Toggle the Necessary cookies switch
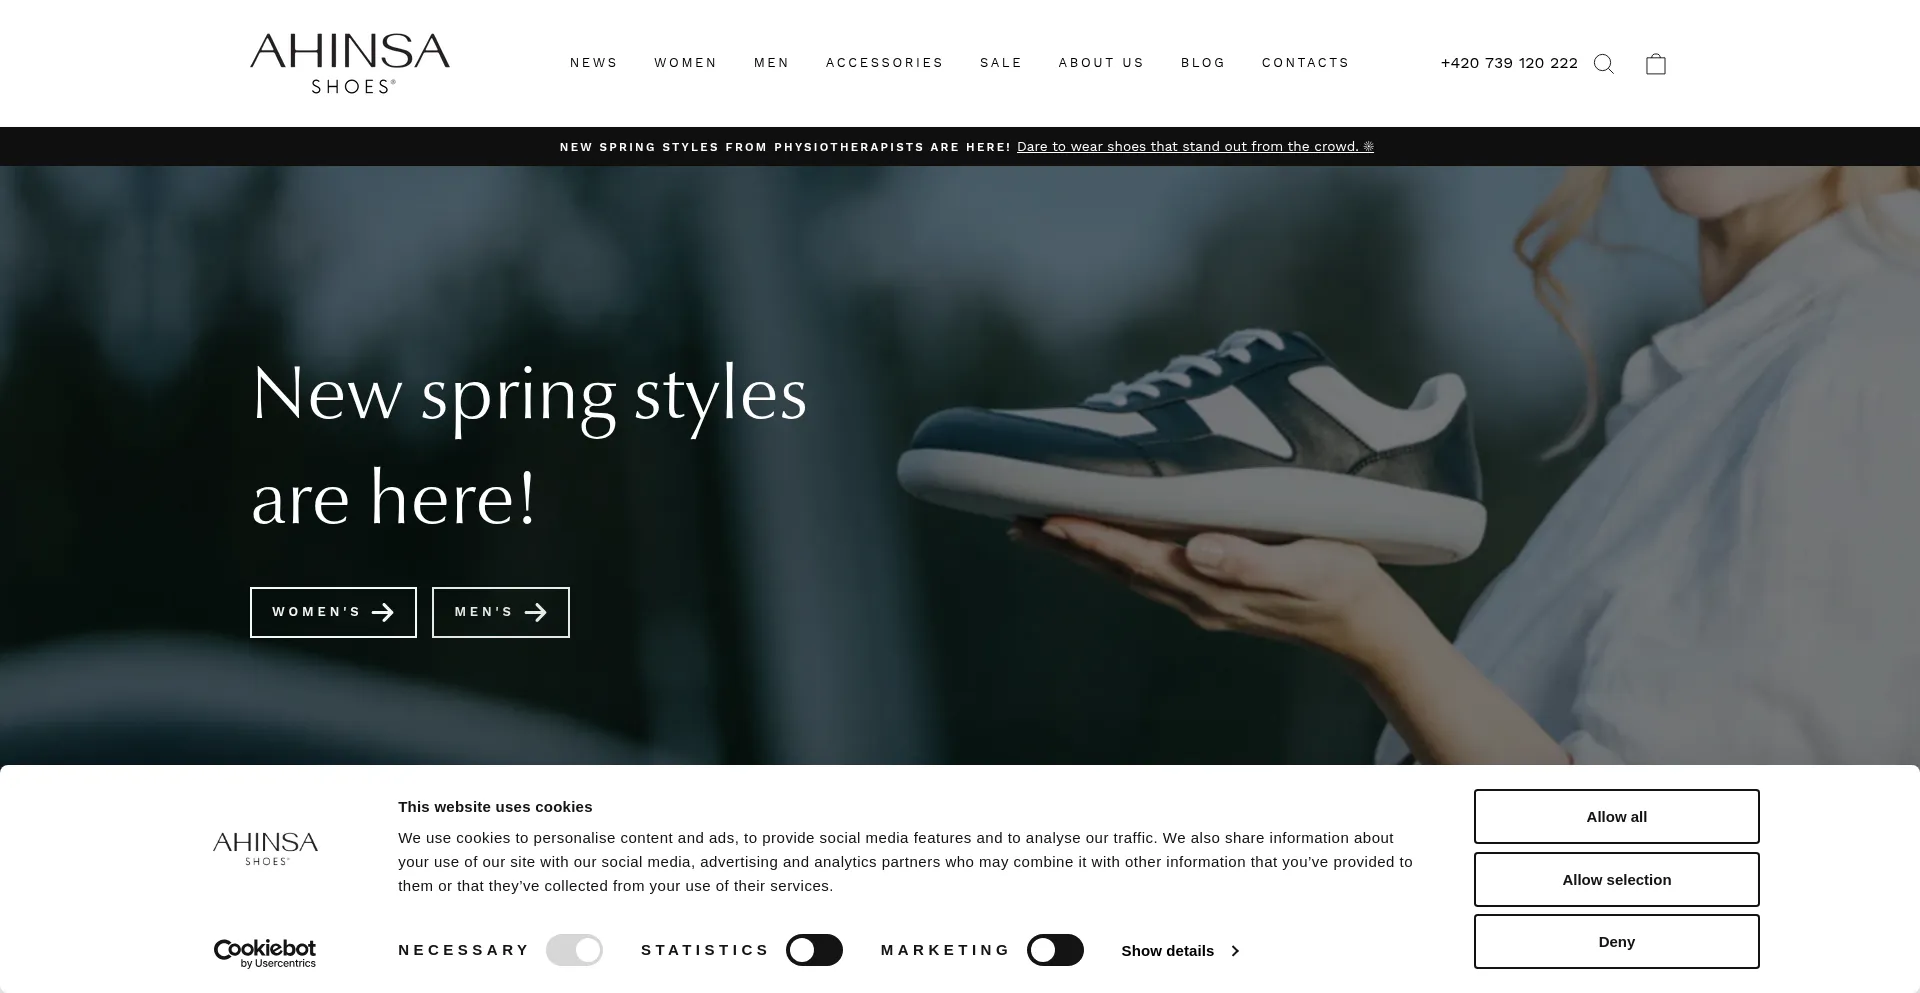 (x=574, y=950)
